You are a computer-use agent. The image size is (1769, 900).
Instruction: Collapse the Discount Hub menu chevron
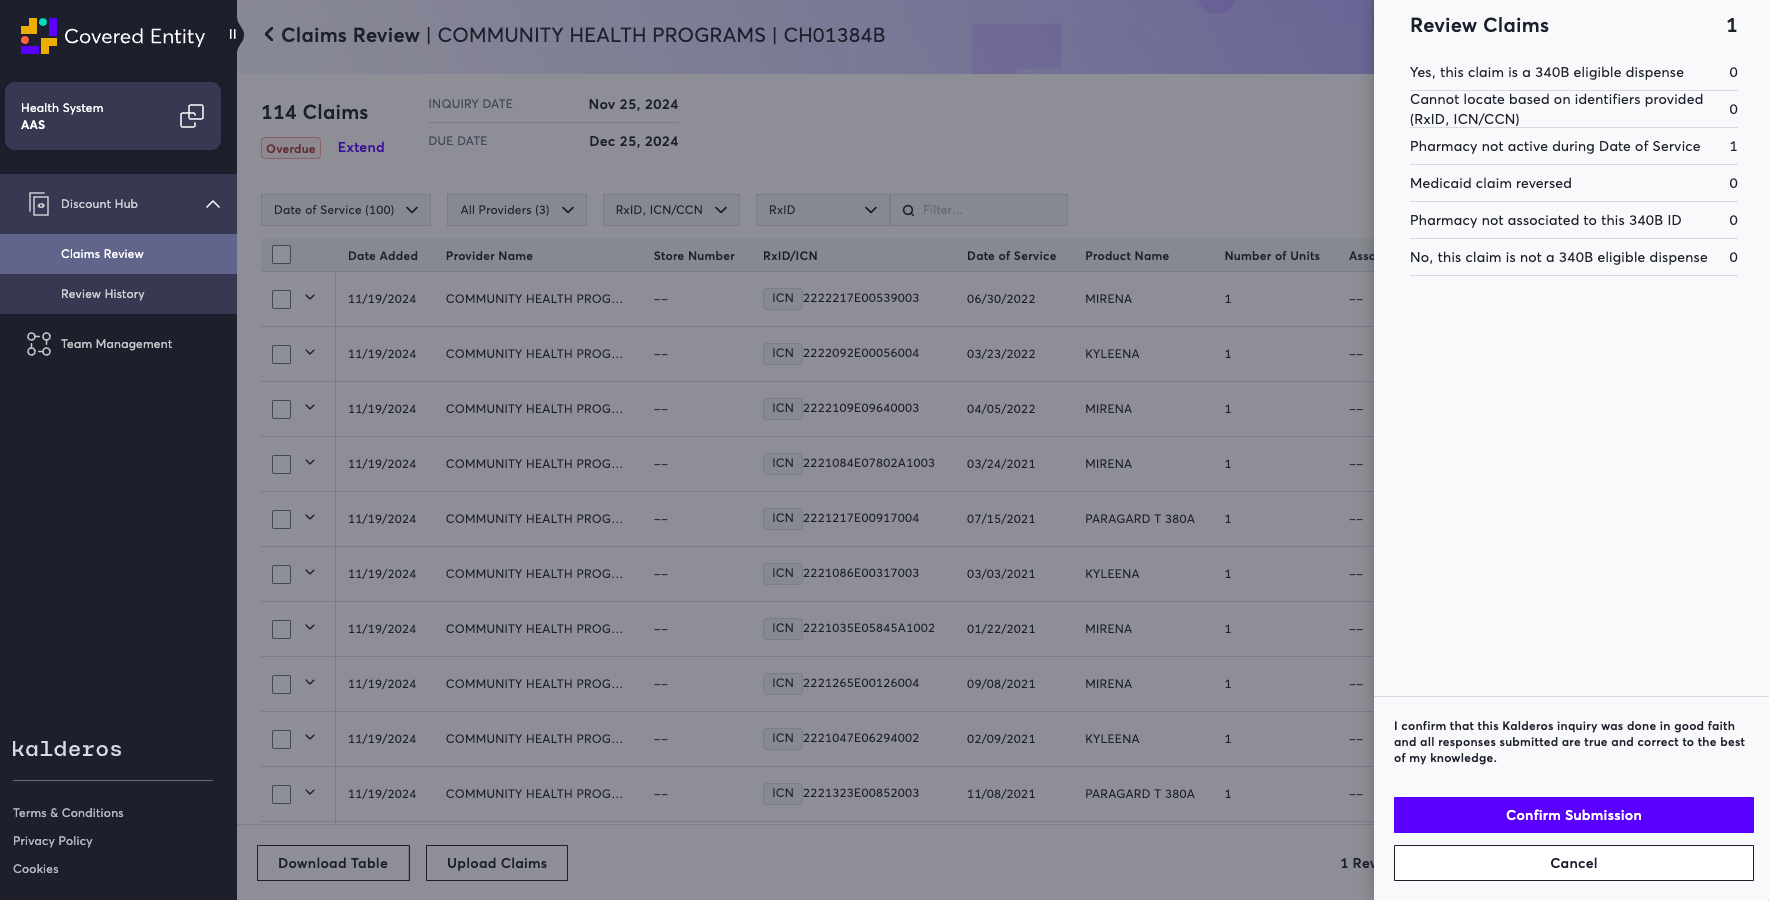pos(213,204)
